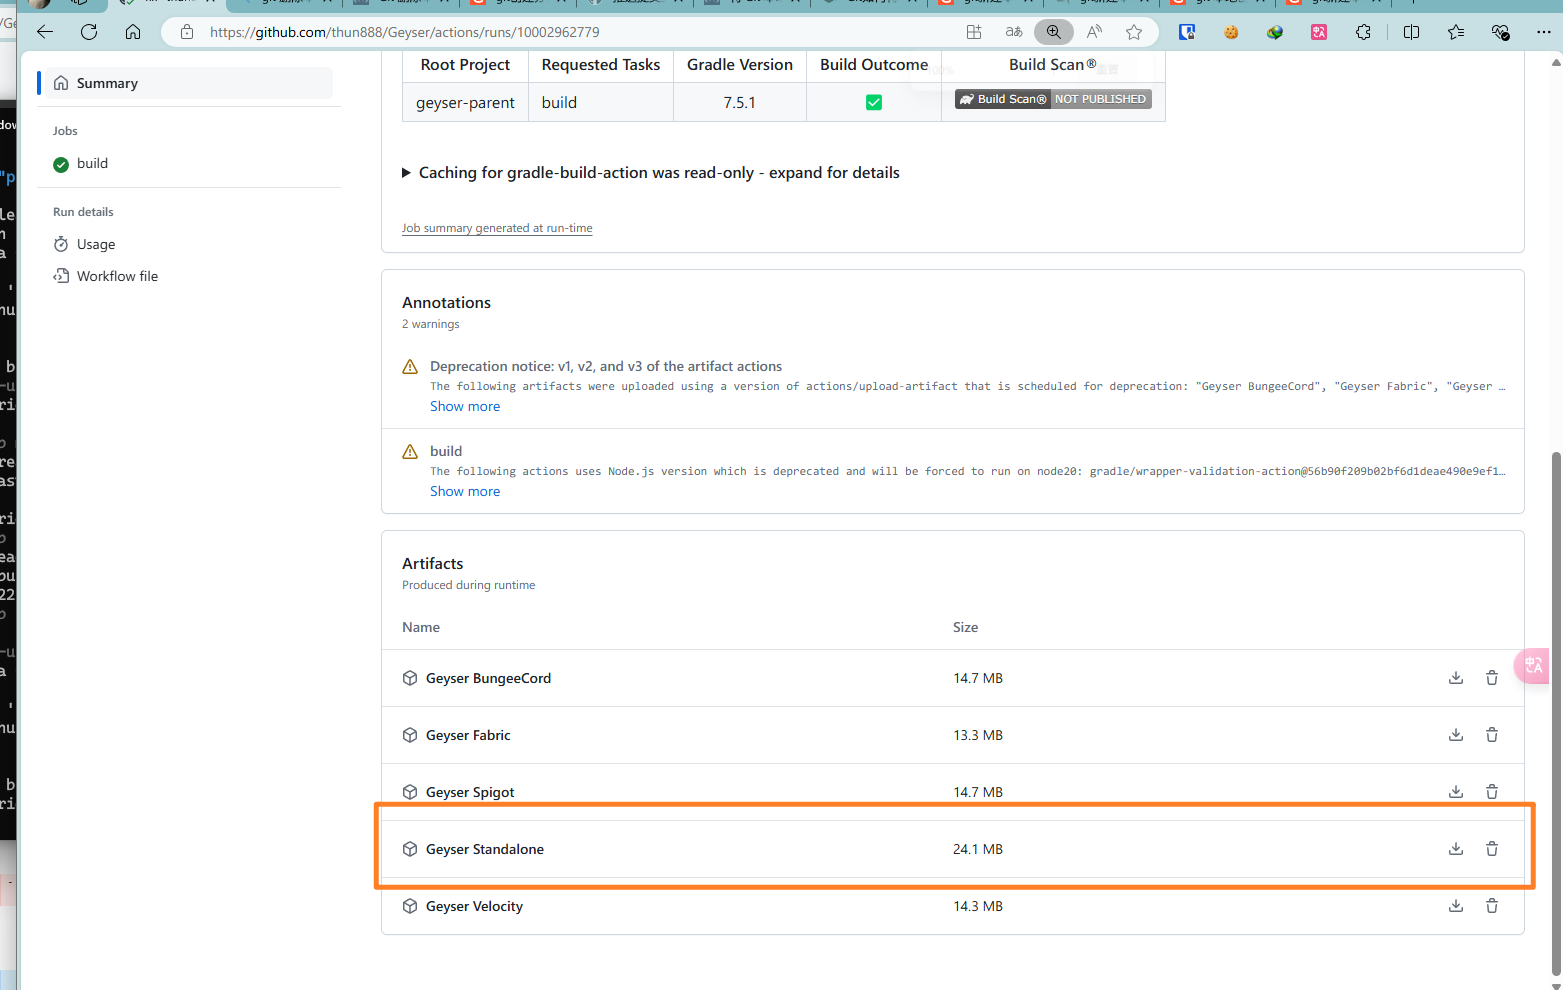Open the Geyser Fabric artifact
Image resolution: width=1563 pixels, height=990 pixels.
468,735
